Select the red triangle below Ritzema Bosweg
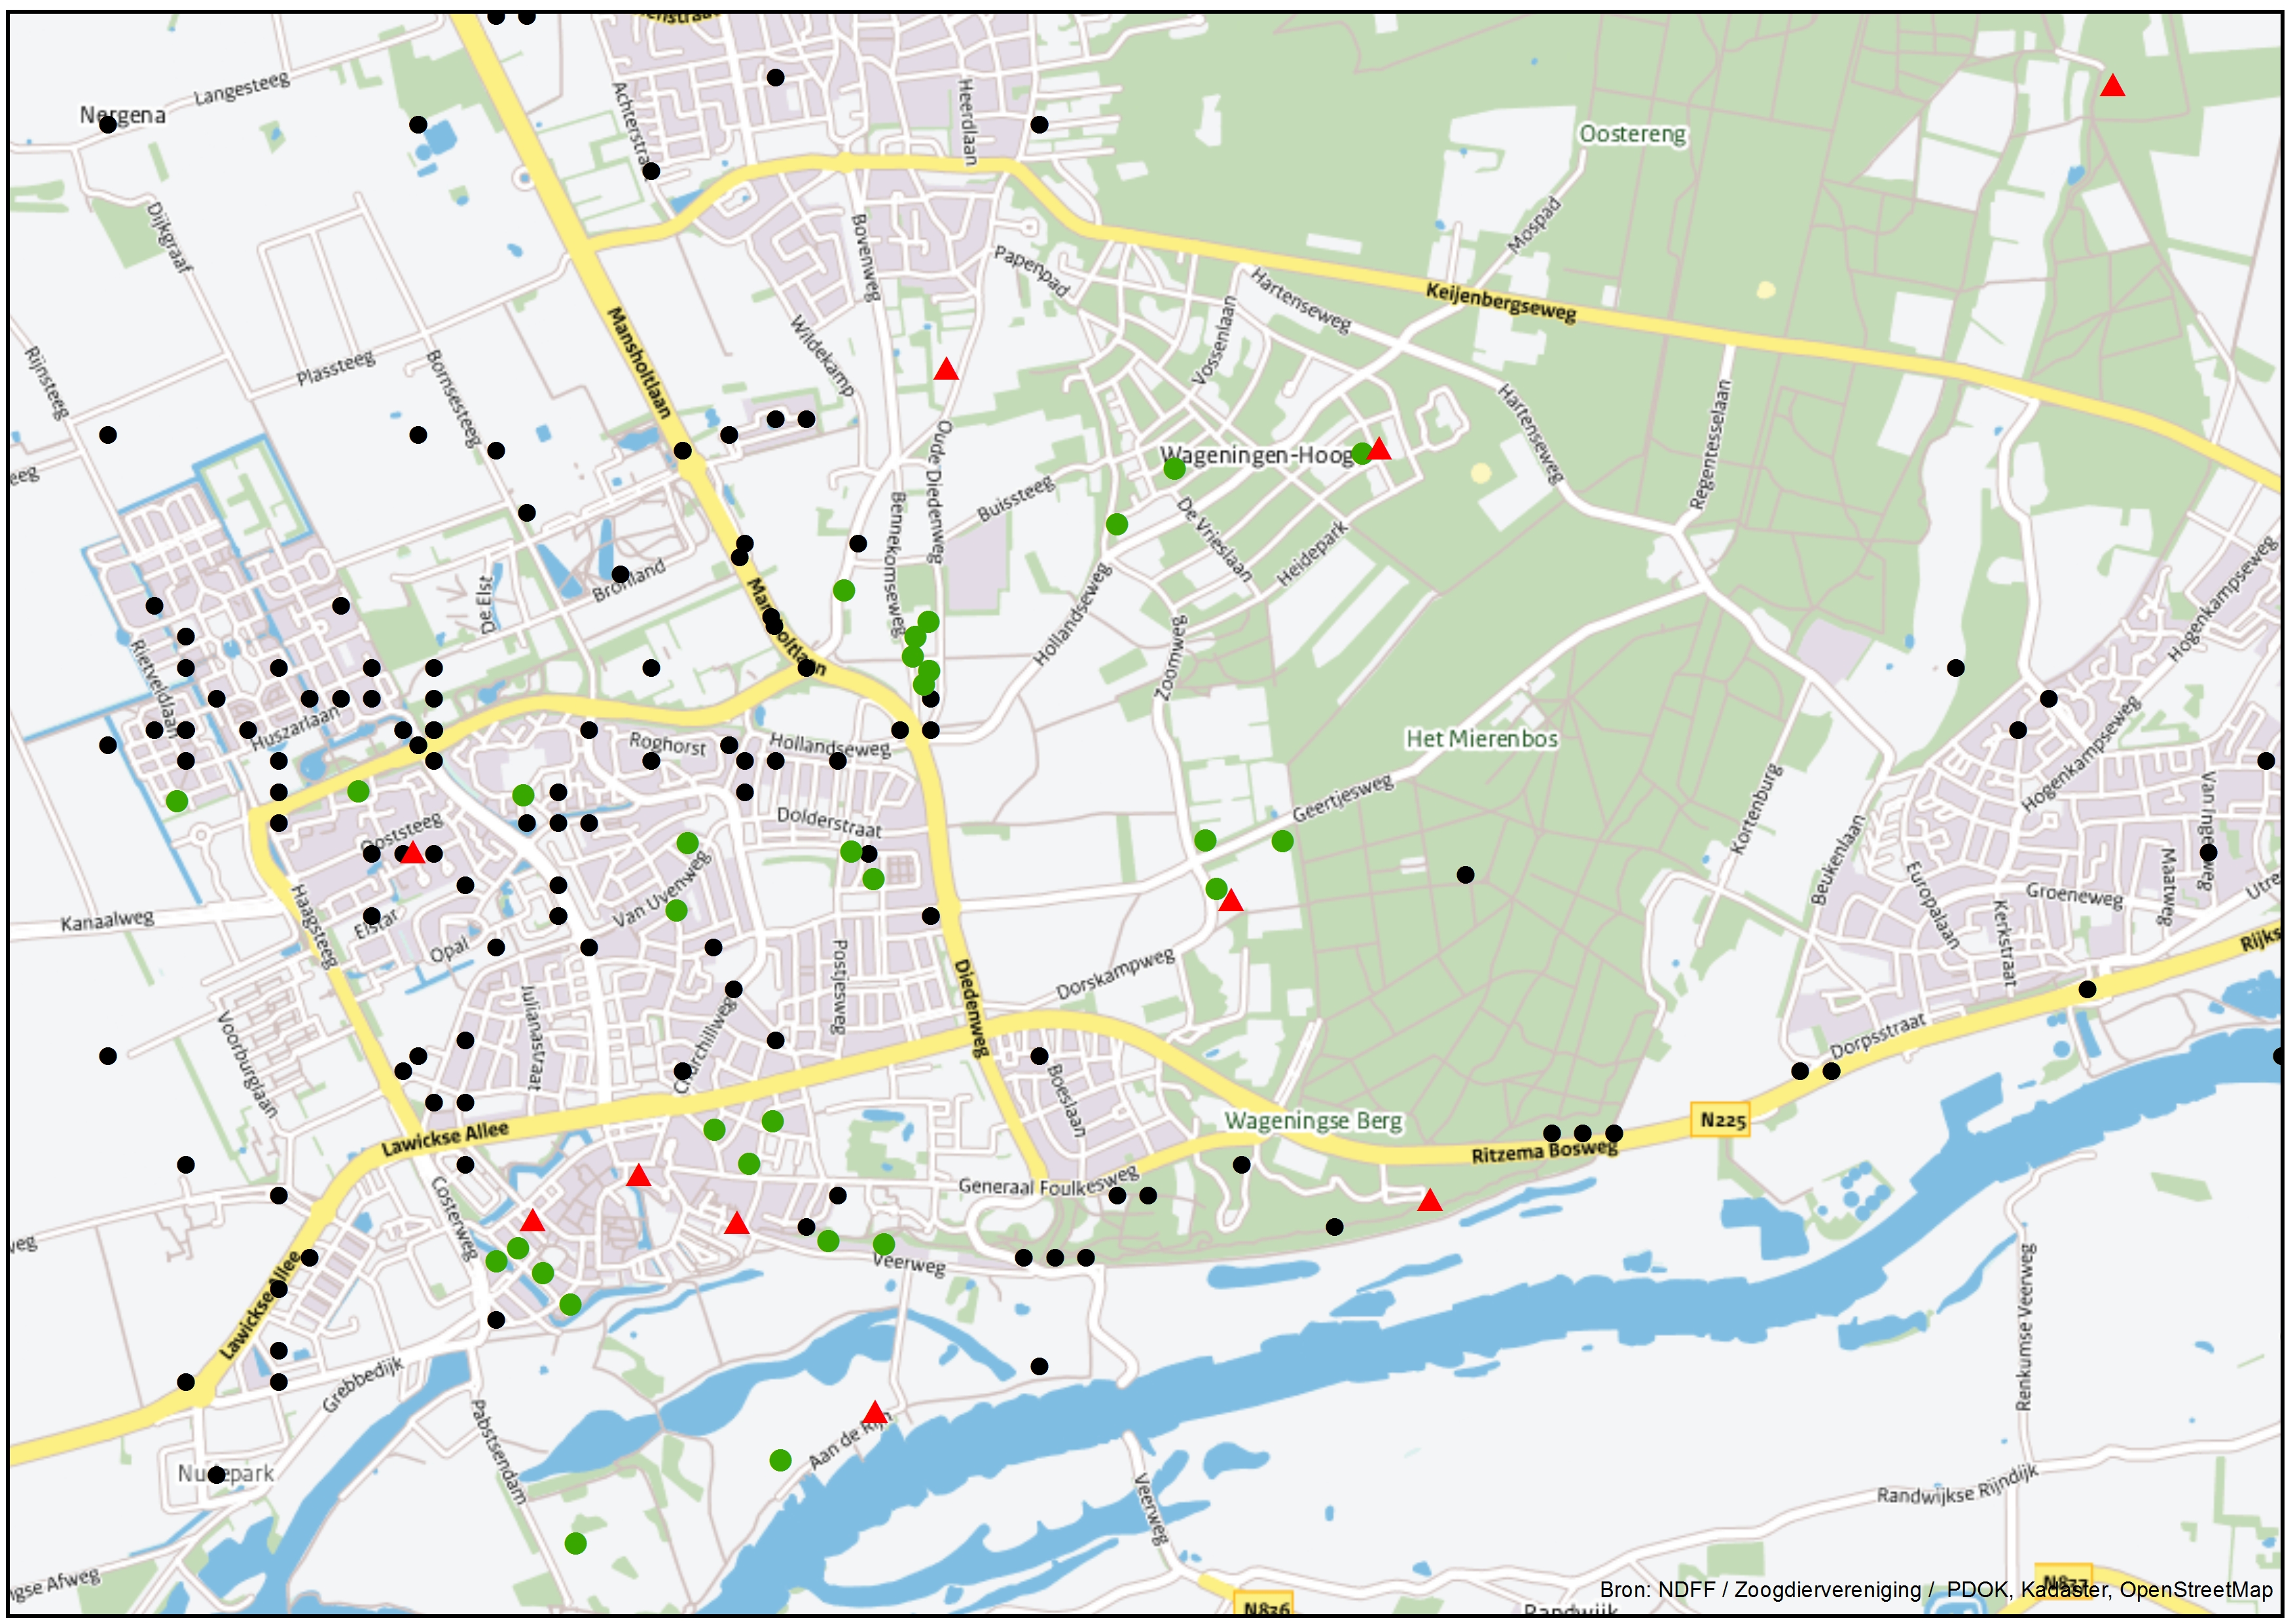Viewport: 2295px width, 1624px height. tap(1430, 1200)
